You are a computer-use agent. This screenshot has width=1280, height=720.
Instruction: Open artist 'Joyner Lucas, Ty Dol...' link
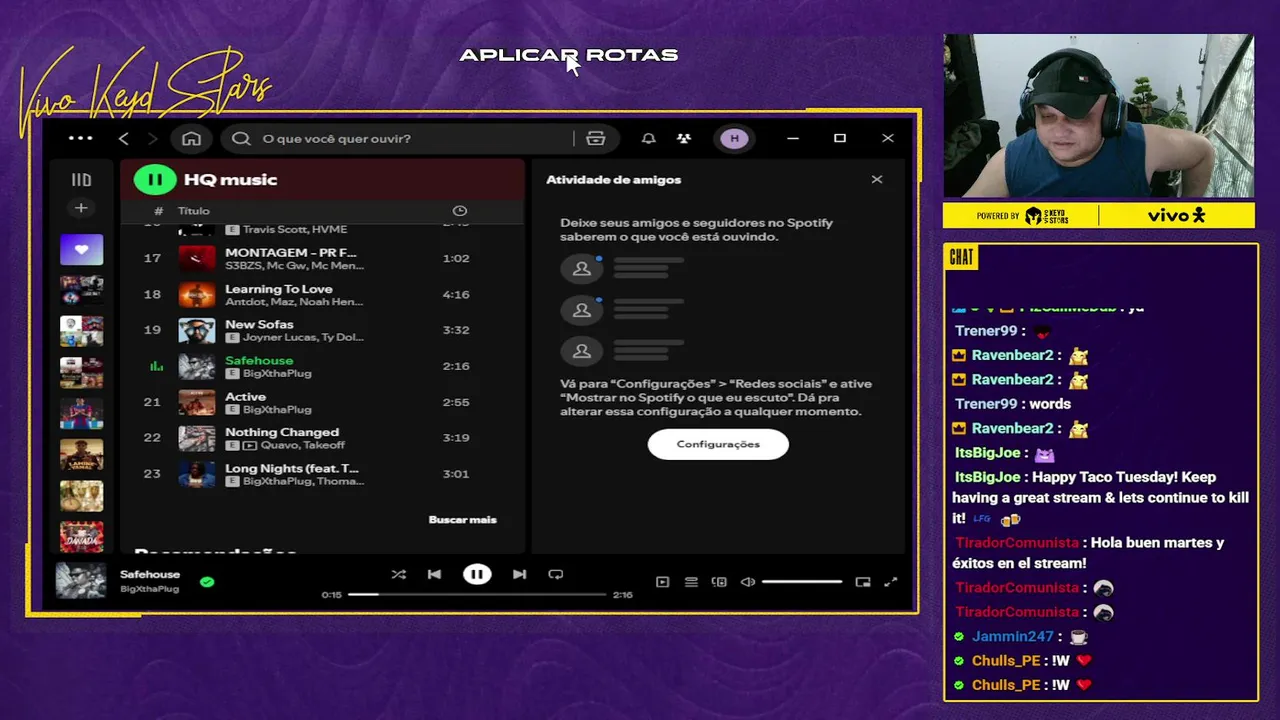click(303, 338)
